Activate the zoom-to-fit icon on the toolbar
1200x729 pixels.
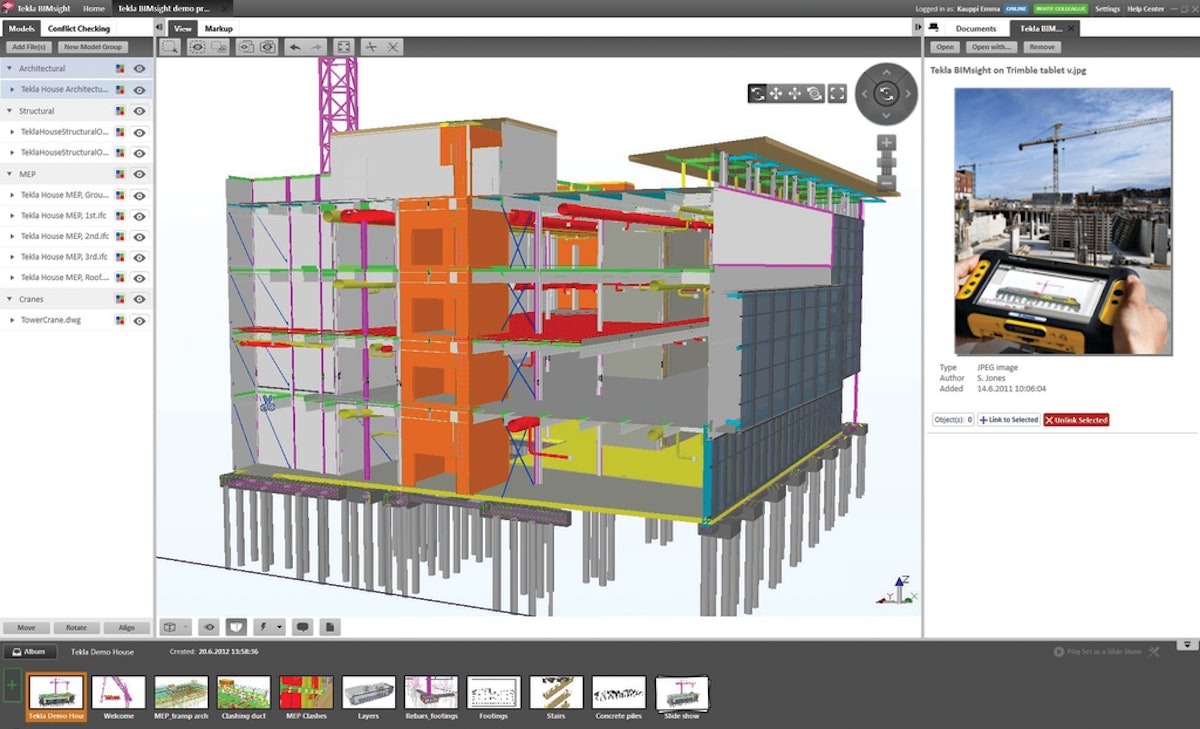click(x=344, y=46)
